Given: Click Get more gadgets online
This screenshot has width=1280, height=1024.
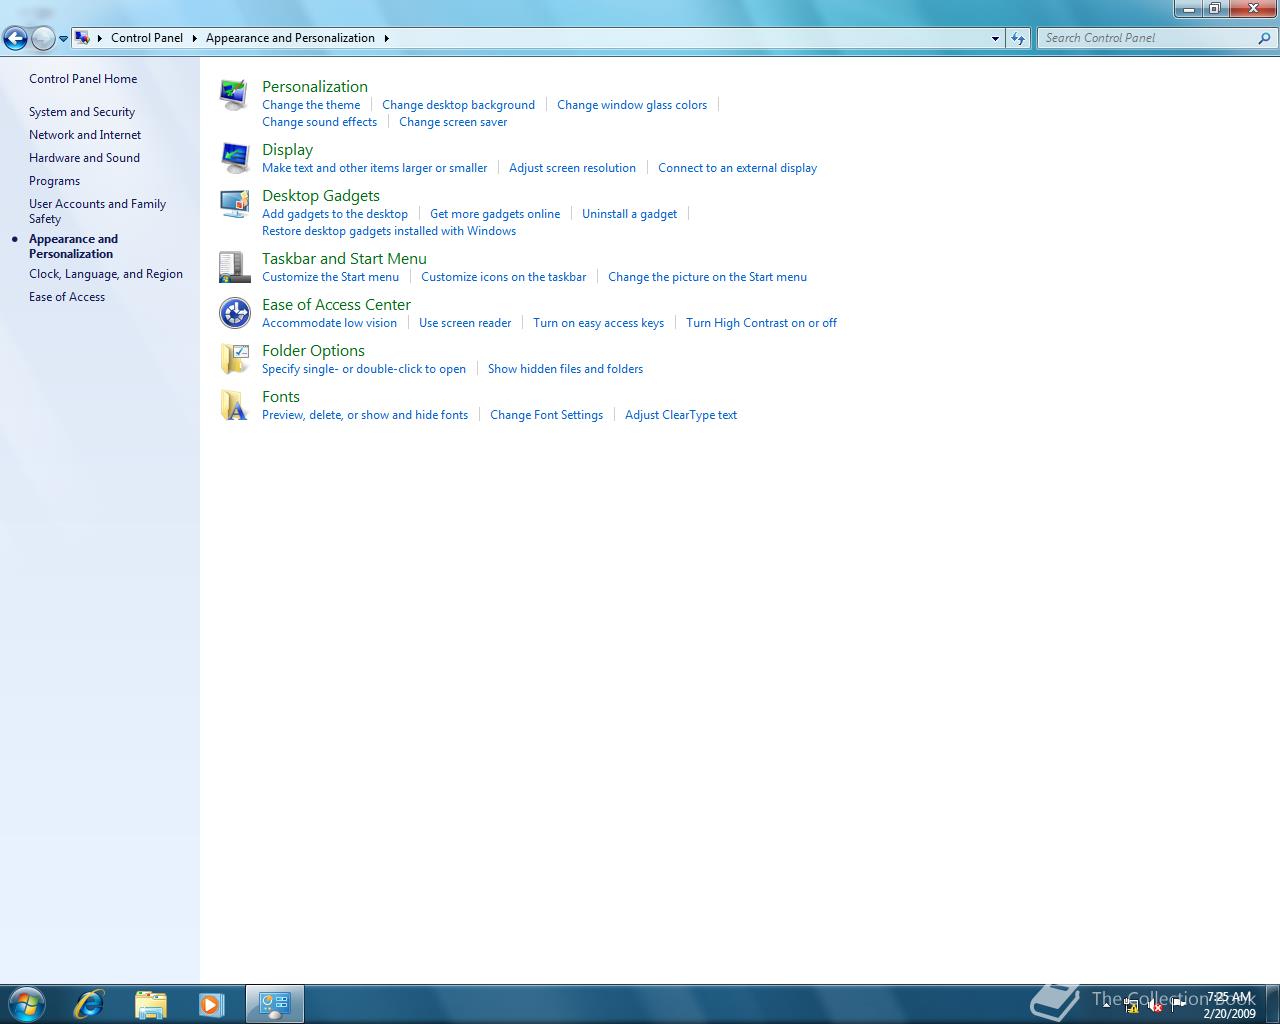Looking at the screenshot, I should tap(495, 214).
